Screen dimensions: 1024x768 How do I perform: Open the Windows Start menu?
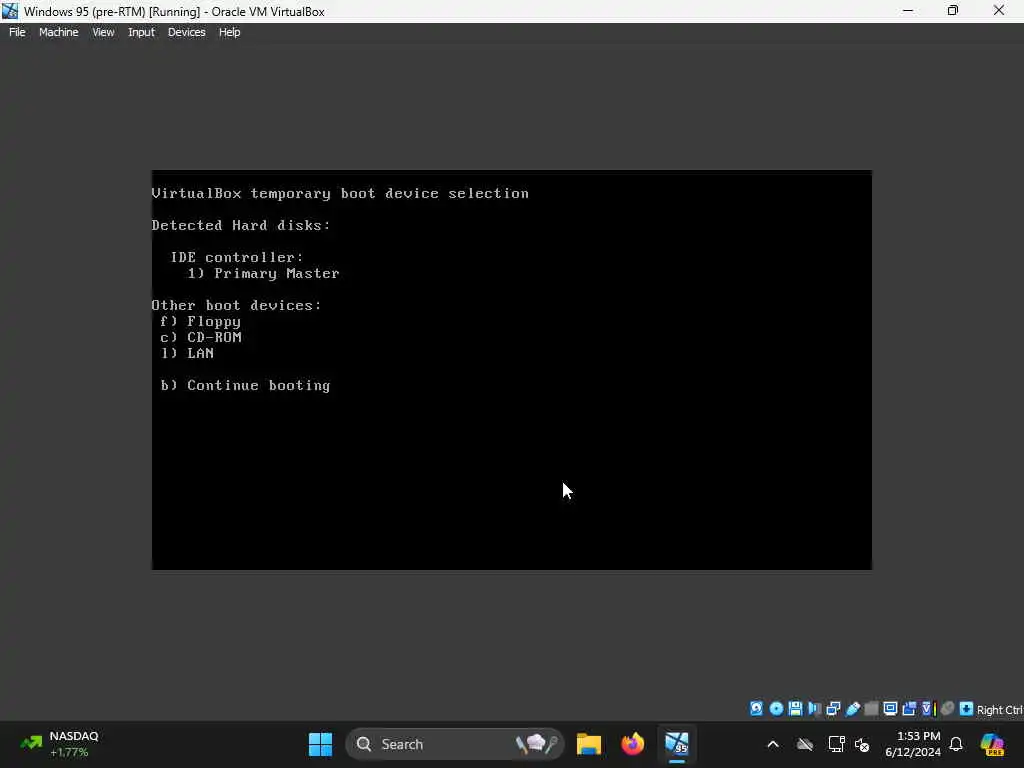[320, 744]
